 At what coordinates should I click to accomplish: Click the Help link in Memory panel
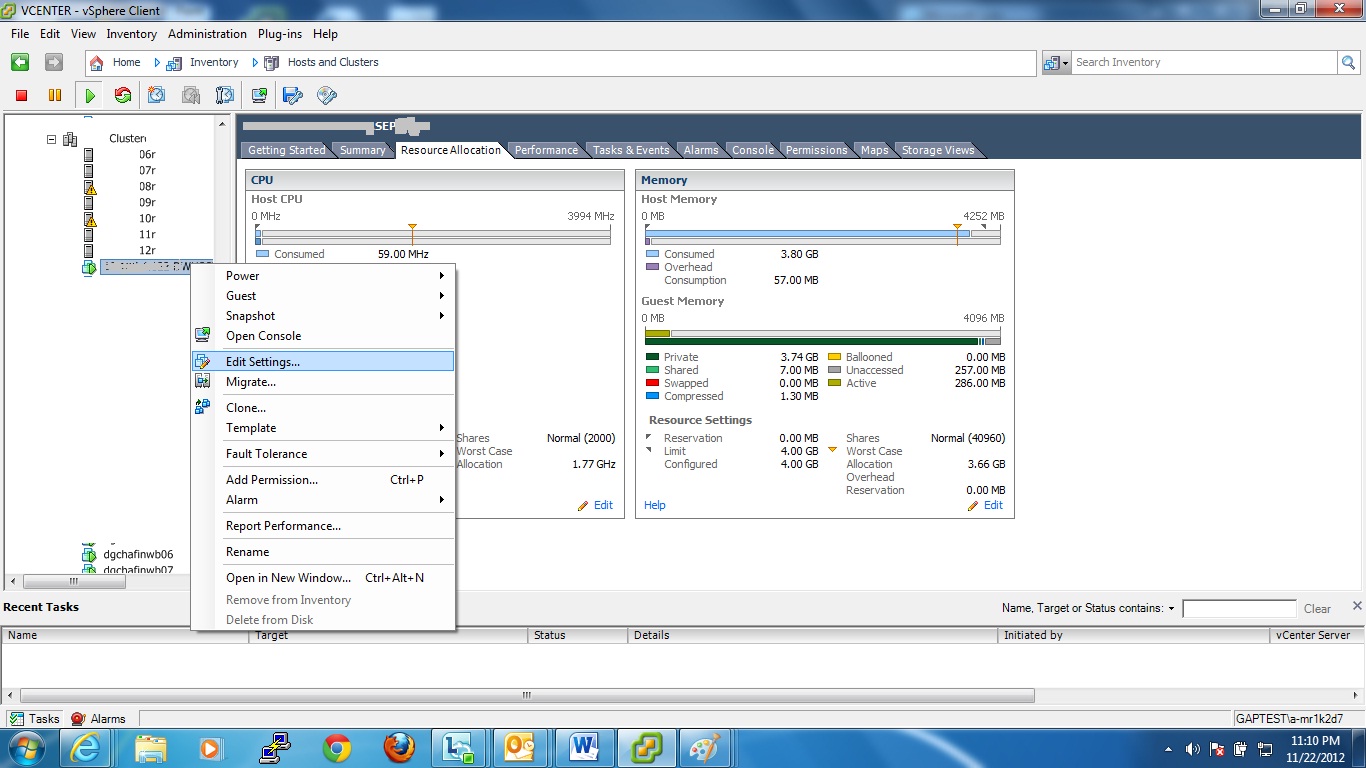coord(655,505)
